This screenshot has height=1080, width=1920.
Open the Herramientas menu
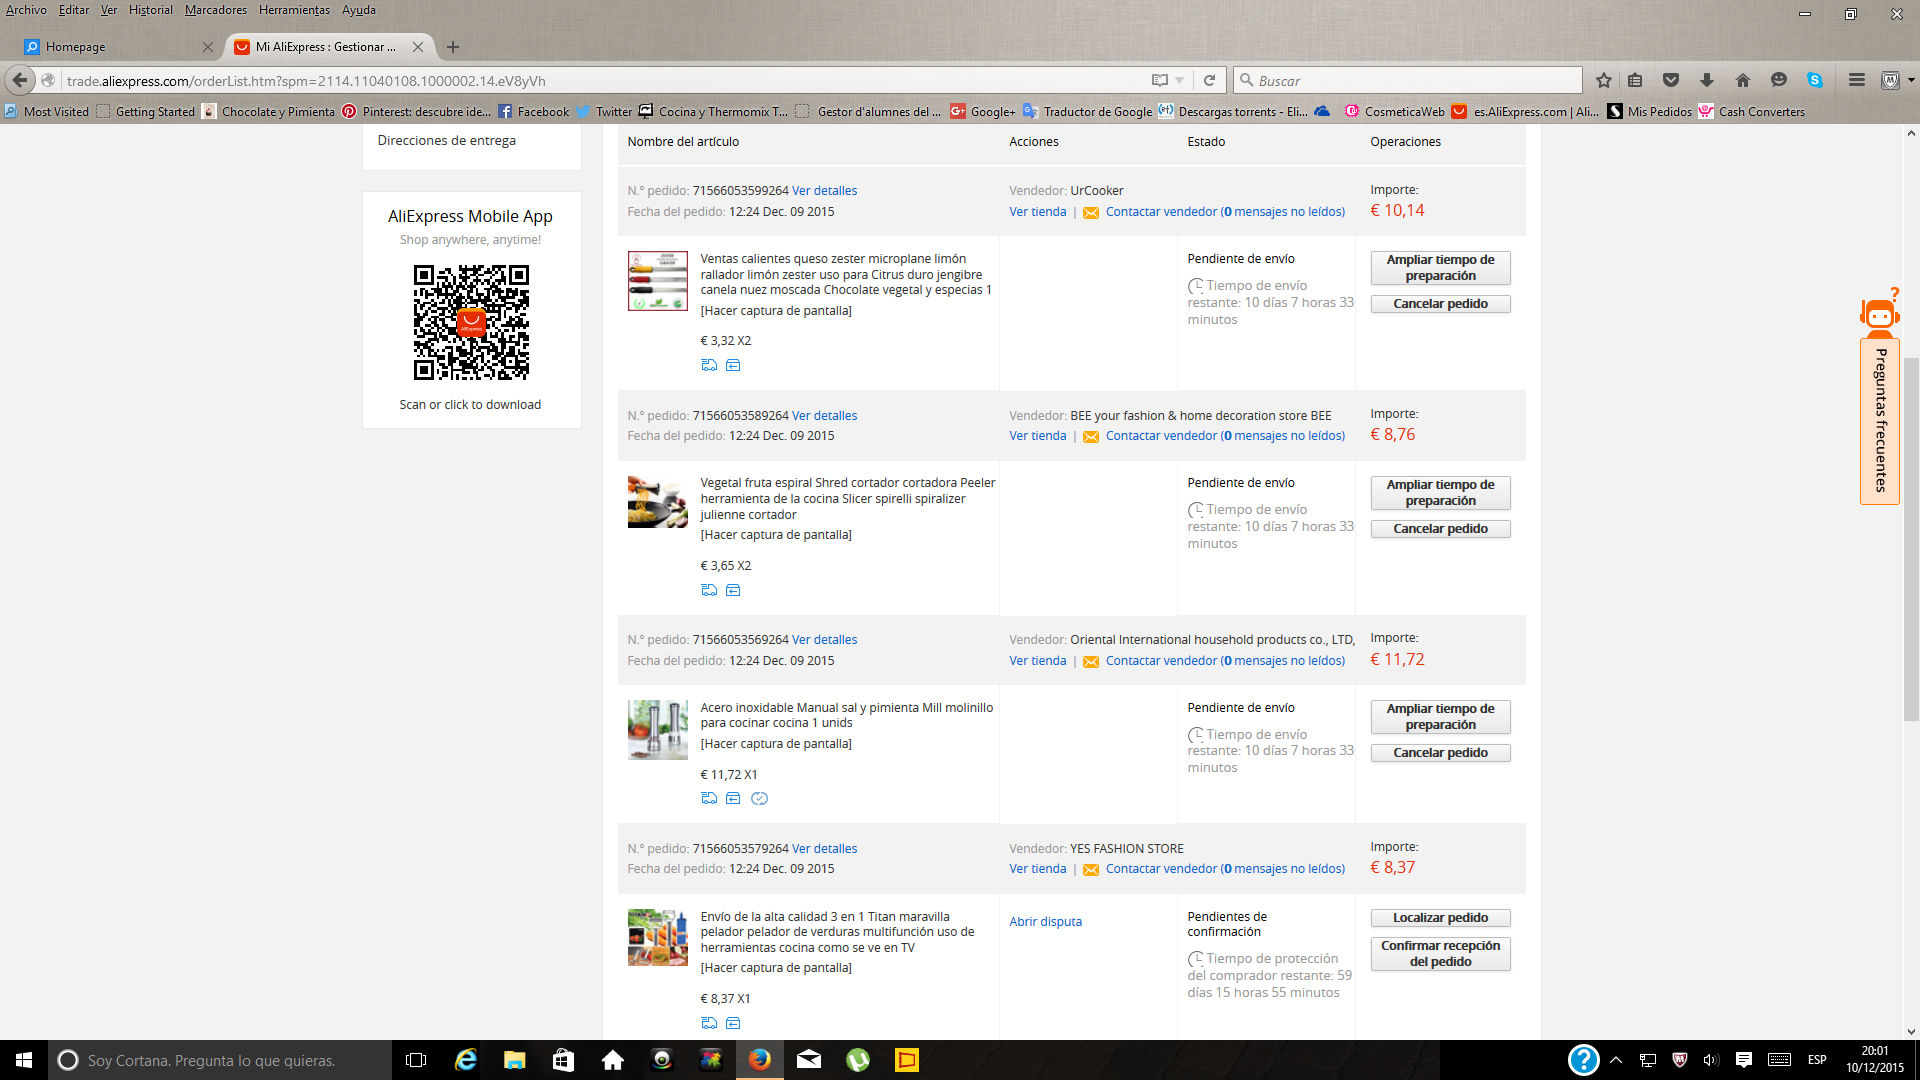click(x=294, y=10)
